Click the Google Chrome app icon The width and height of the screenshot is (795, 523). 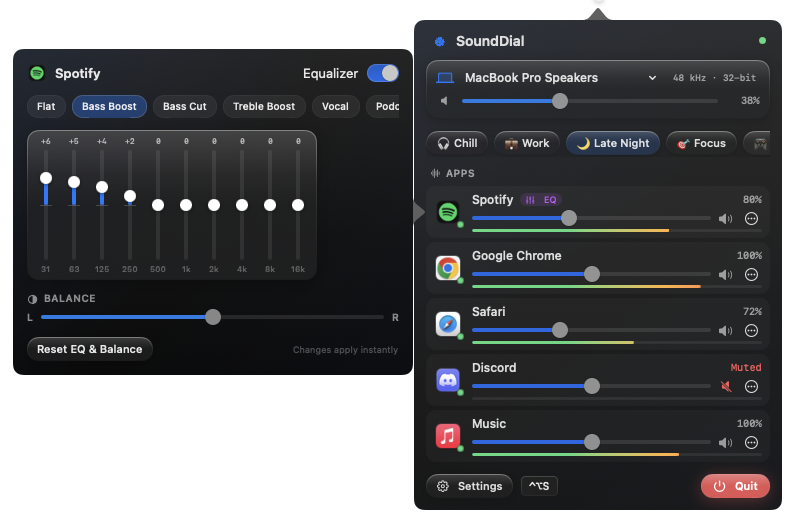coord(448,268)
